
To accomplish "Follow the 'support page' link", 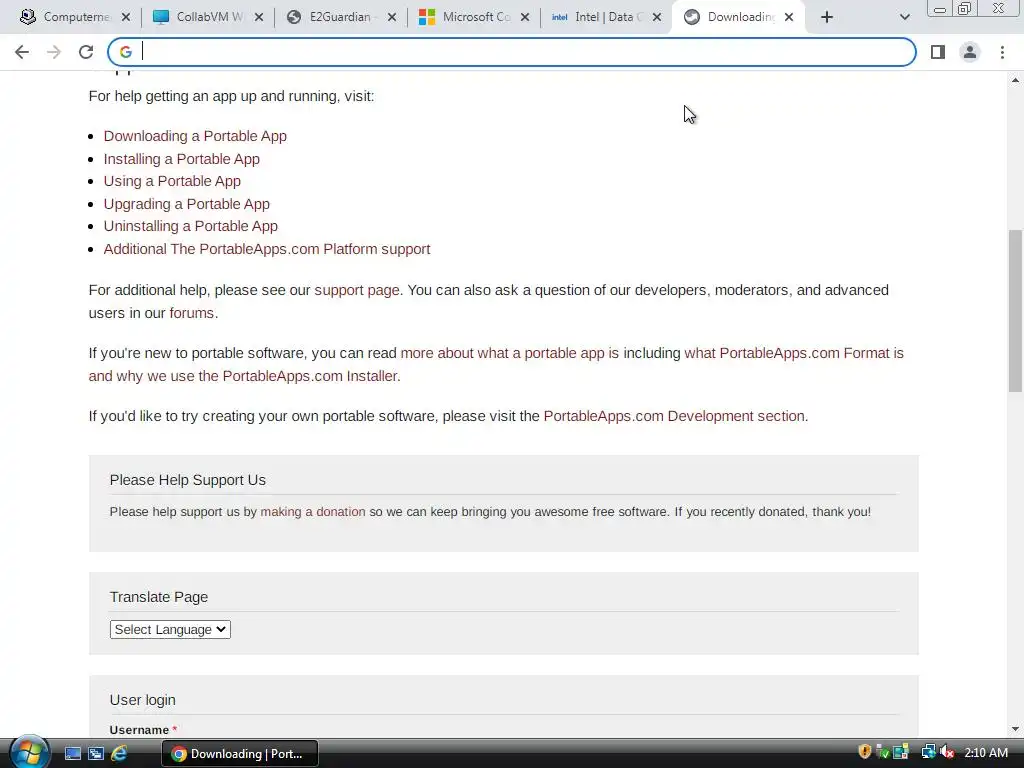I will 357,290.
